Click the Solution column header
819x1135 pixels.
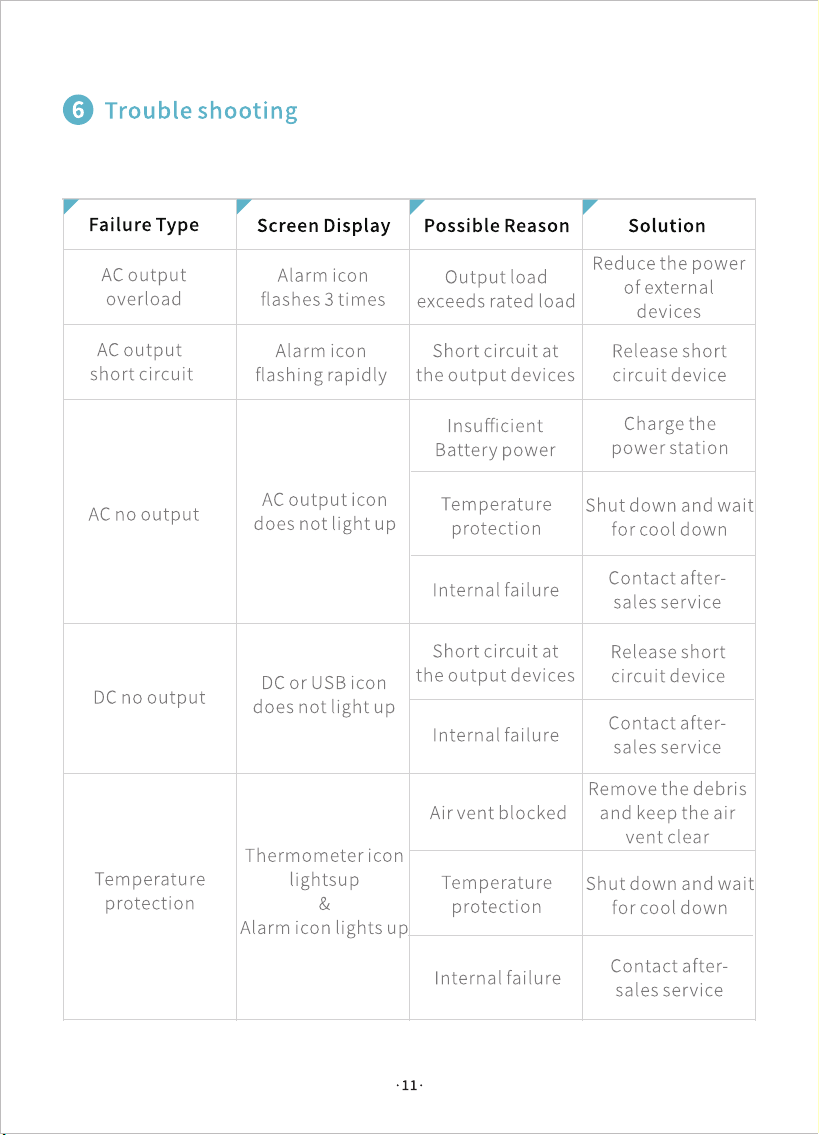pyautogui.click(x=667, y=226)
